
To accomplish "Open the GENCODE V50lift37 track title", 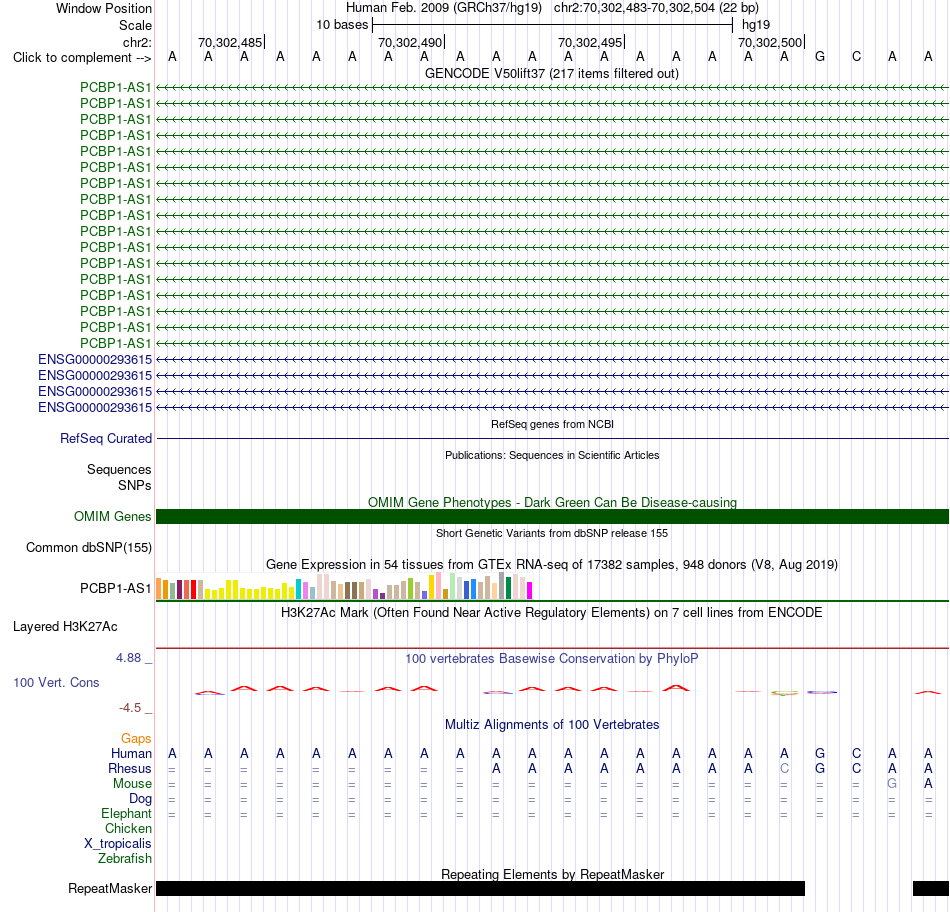I will tap(552, 73).
